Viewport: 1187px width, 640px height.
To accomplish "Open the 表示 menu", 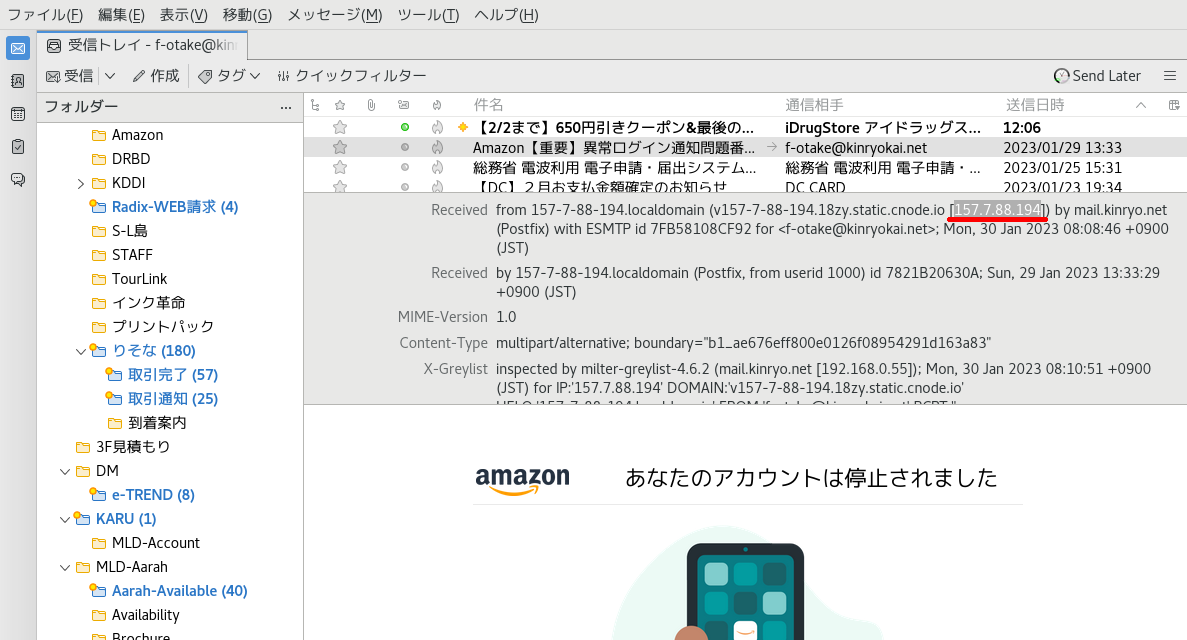I will click(x=183, y=14).
